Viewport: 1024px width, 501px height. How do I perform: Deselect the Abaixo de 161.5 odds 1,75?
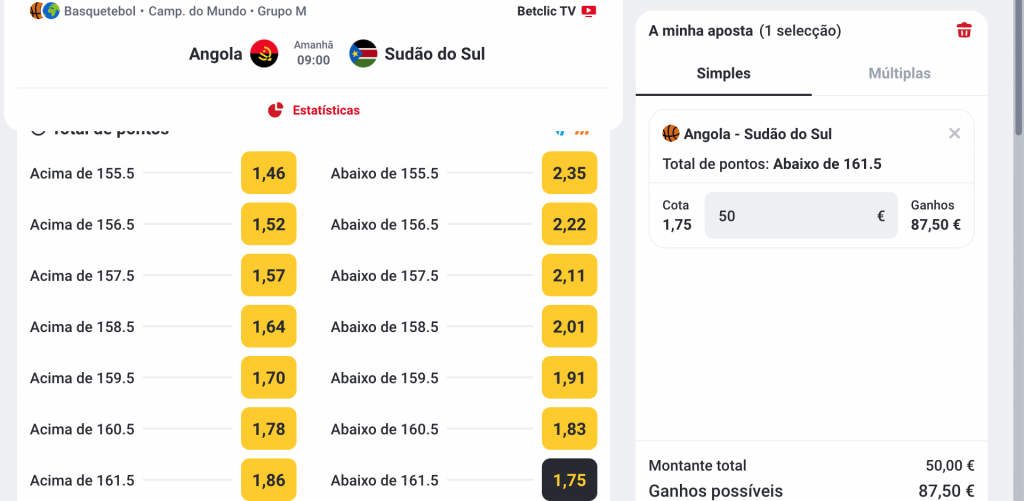pyautogui.click(x=569, y=480)
